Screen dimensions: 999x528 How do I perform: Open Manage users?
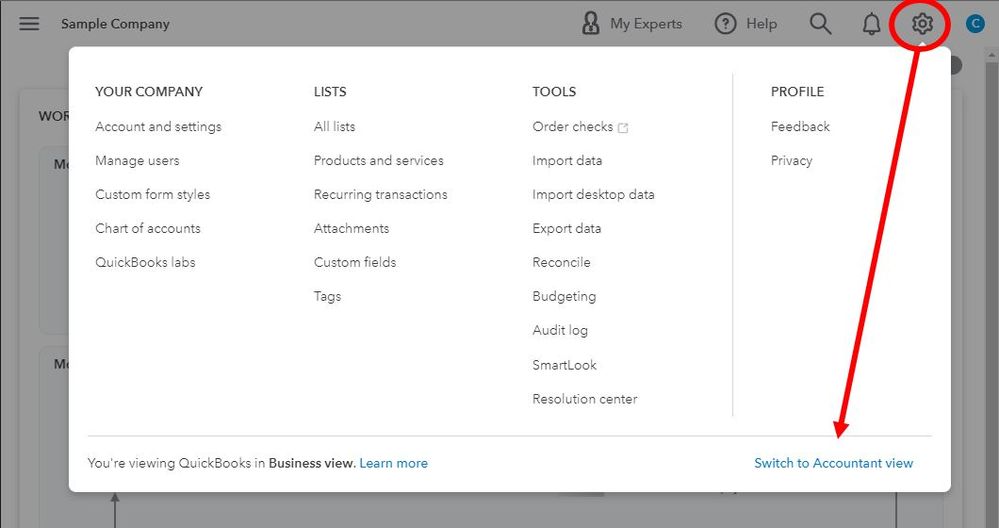tap(137, 161)
